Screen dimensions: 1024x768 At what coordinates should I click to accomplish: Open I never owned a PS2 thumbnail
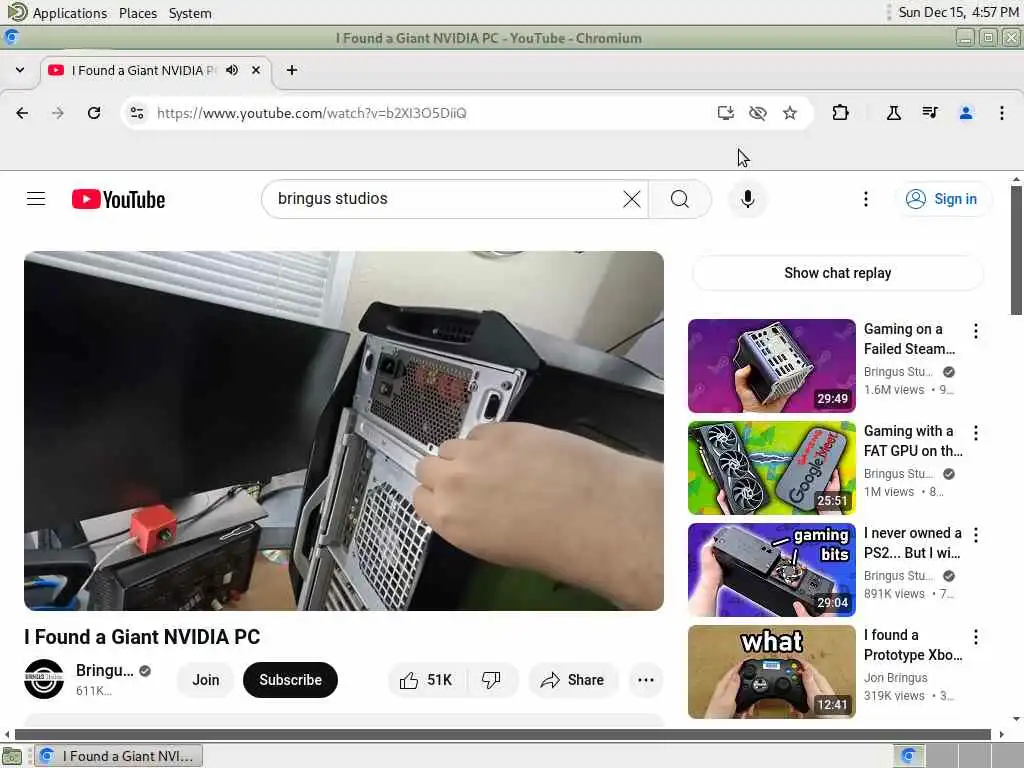(x=771, y=569)
